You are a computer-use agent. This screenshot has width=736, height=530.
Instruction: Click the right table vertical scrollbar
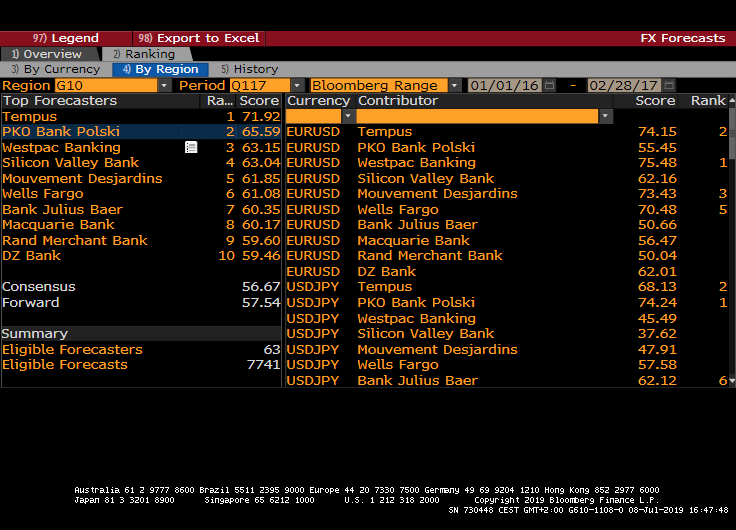(732, 250)
